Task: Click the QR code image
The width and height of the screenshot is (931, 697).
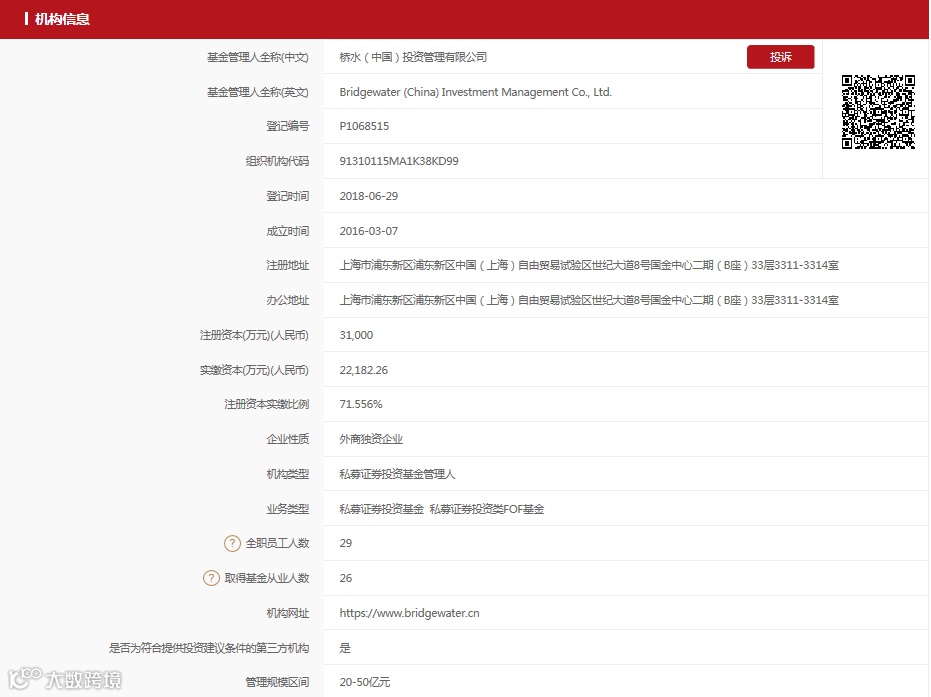Action: (x=878, y=112)
